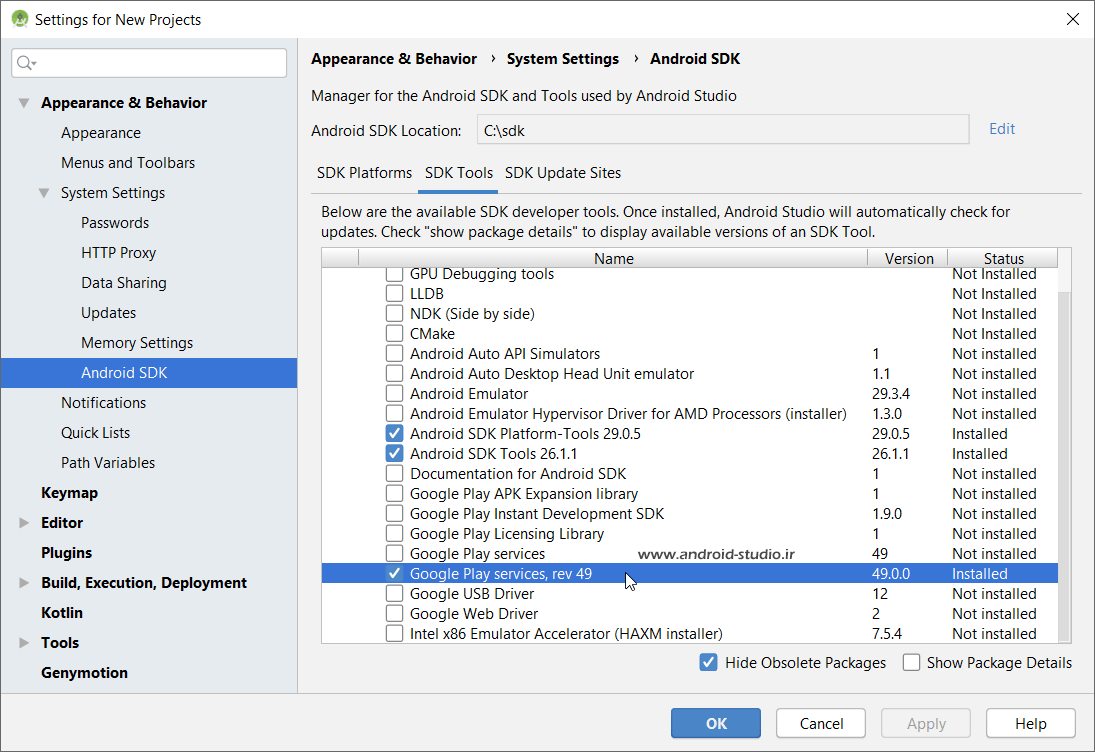Select Documentation for Android SDK row

pos(689,474)
